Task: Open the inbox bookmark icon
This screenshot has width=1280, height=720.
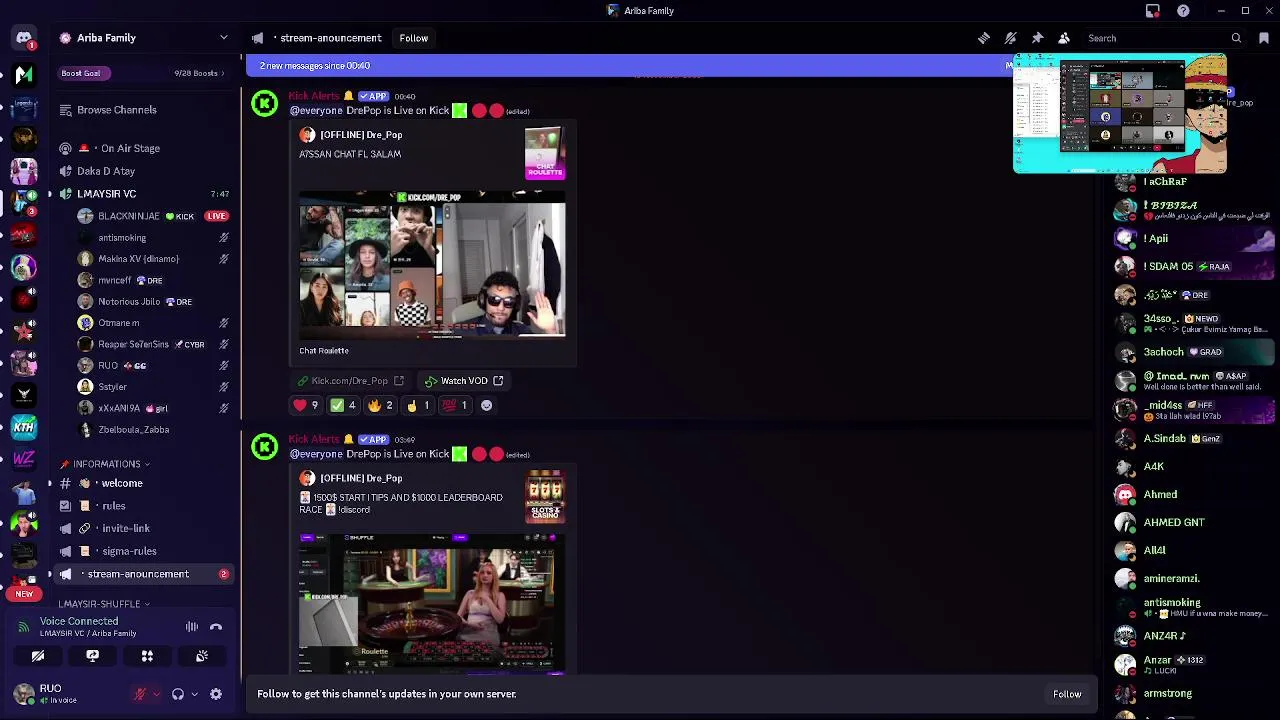Action: (1264, 38)
